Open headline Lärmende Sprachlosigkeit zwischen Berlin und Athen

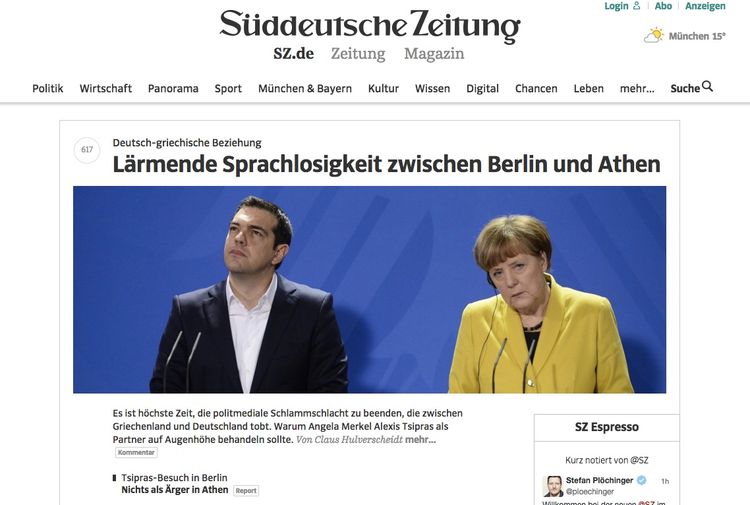coord(386,164)
